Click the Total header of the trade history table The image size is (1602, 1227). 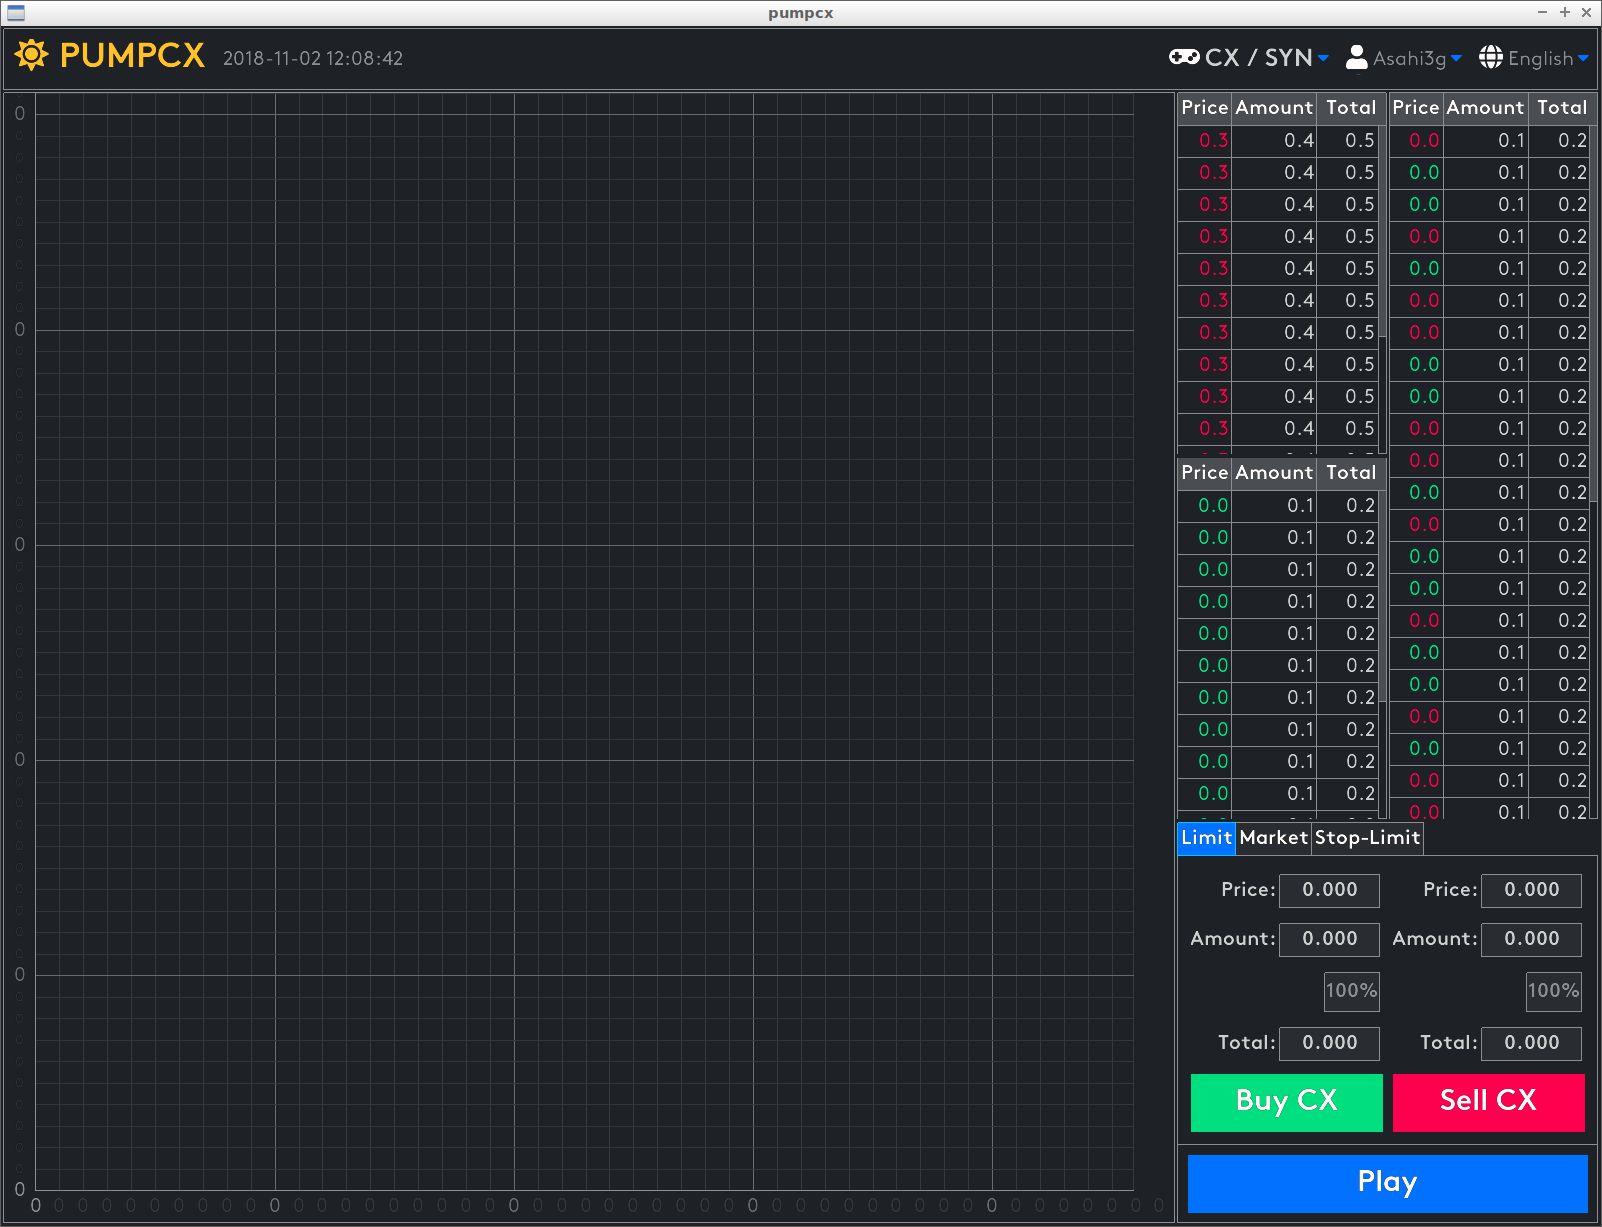point(1562,108)
